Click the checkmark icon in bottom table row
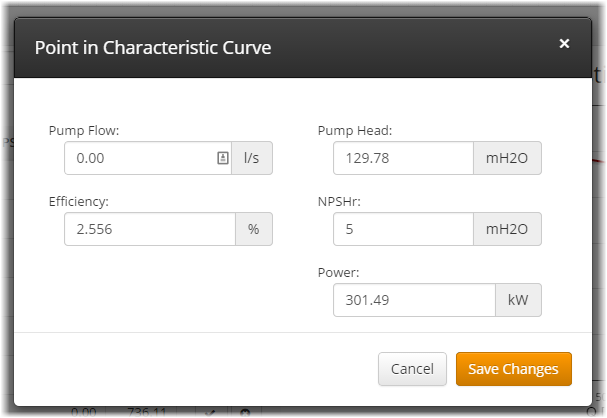The height and width of the screenshot is (418, 607). pyautogui.click(x=209, y=412)
